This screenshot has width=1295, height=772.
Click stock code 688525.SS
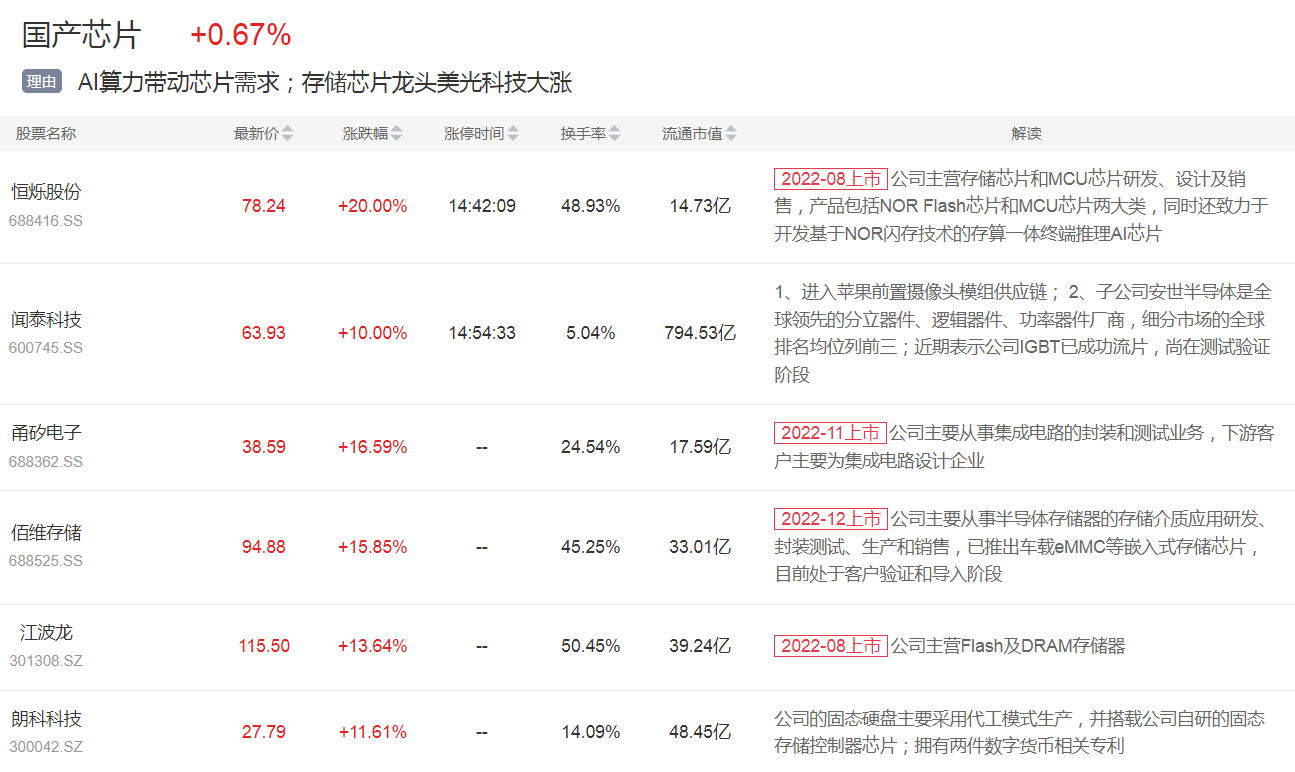(46, 561)
